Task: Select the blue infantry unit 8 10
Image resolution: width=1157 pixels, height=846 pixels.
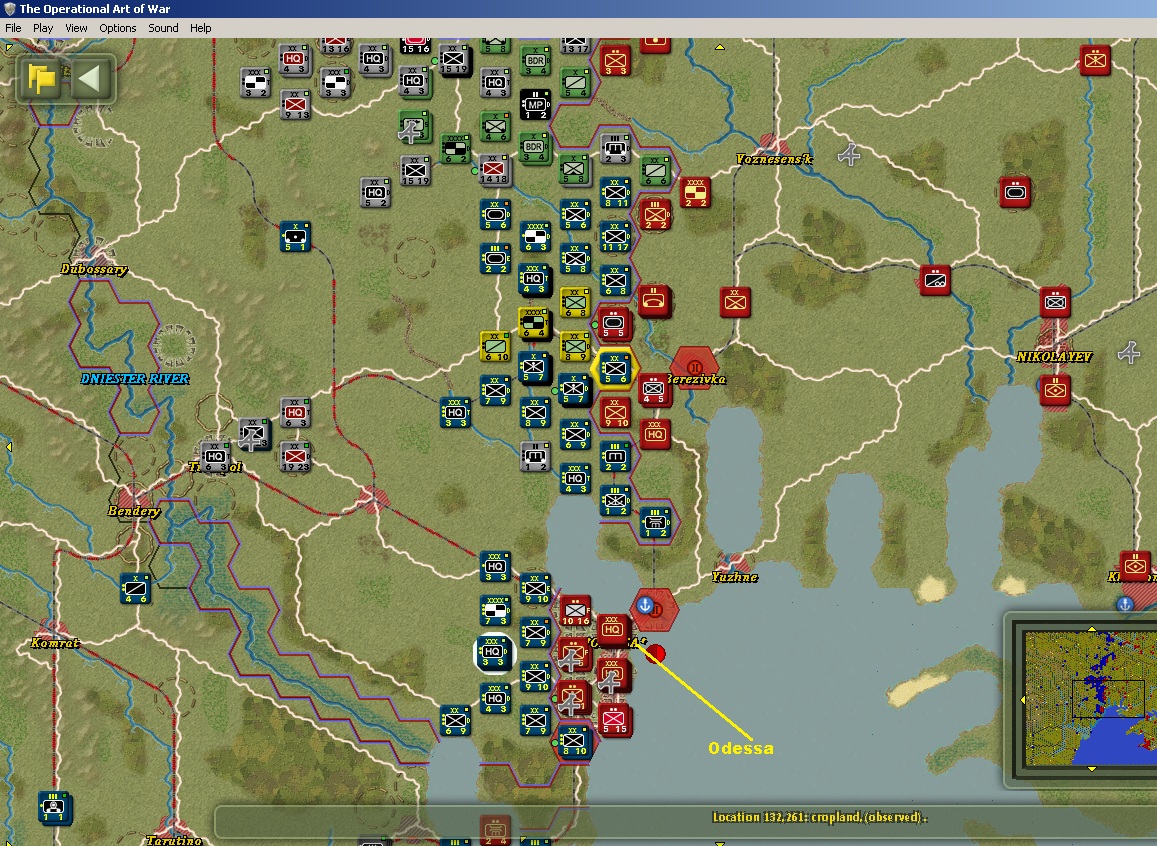Action: tap(574, 741)
